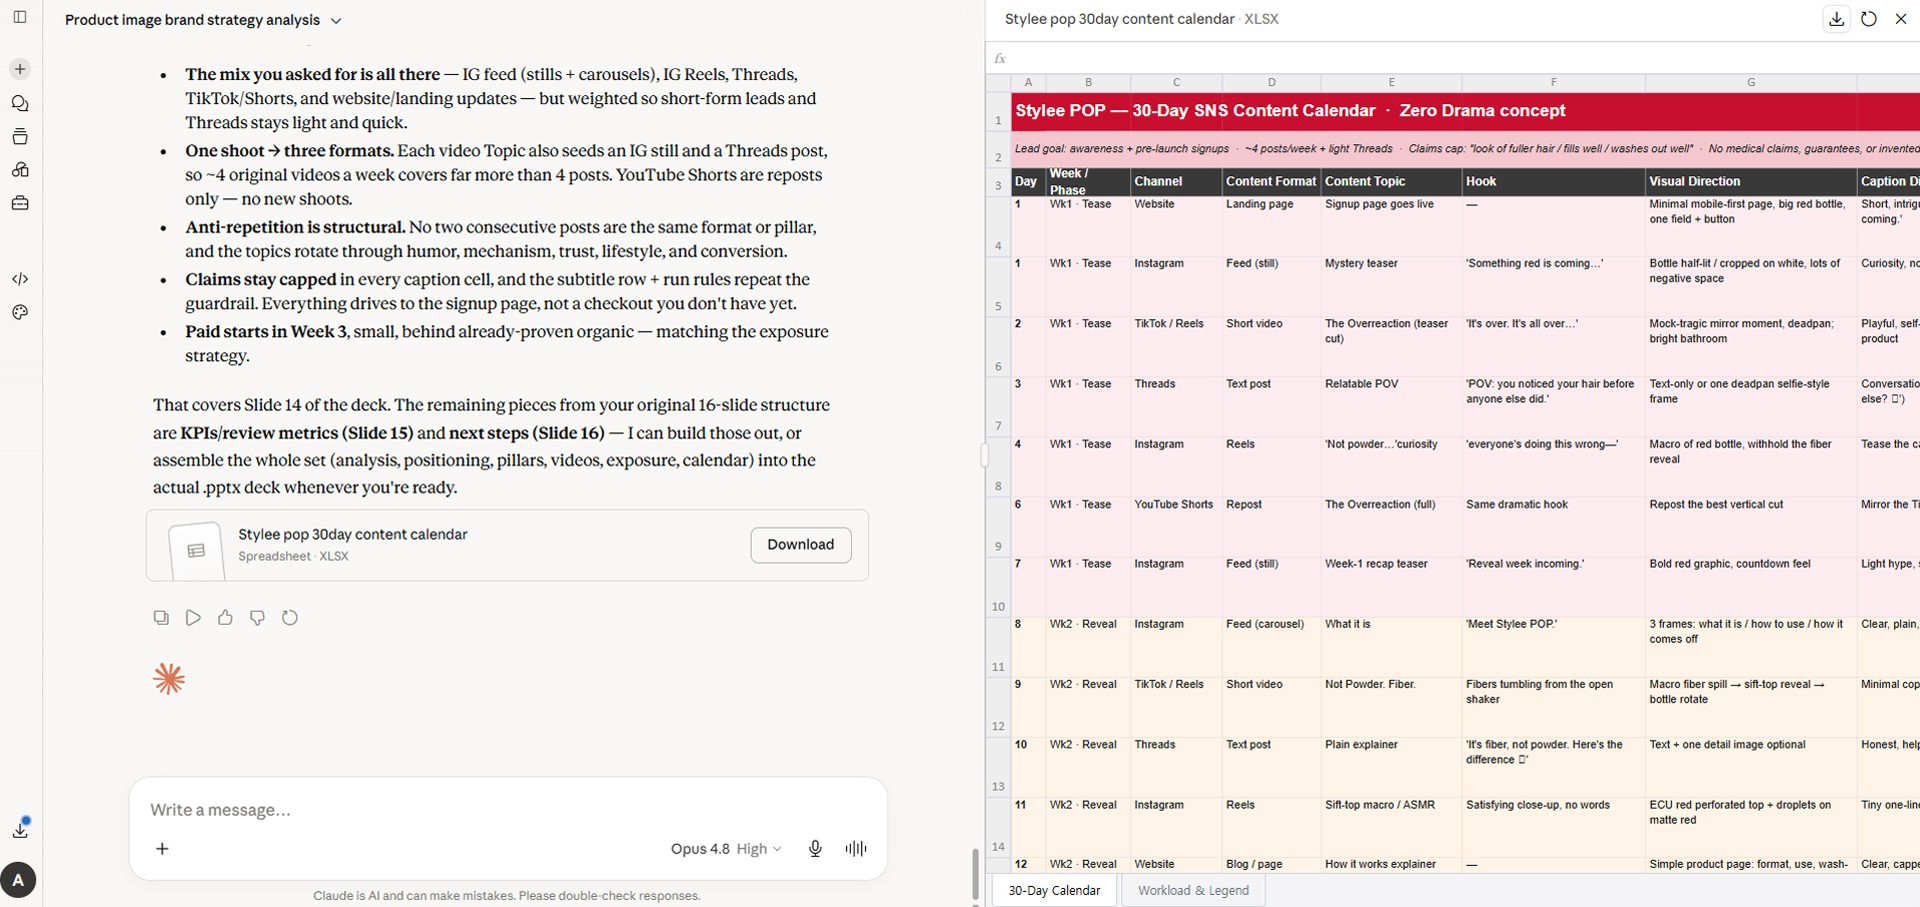1920x907 pixels.
Task: Select column E header
Action: (x=1391, y=82)
